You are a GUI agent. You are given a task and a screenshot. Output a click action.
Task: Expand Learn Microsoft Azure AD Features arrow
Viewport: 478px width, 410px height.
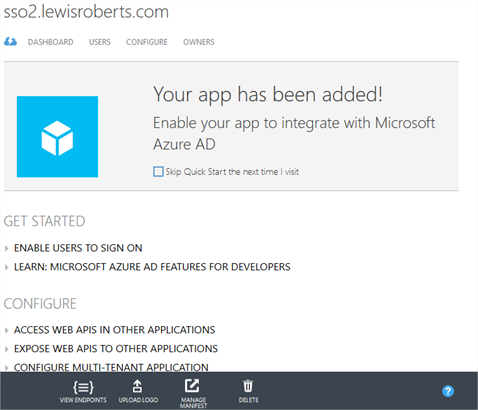[6, 267]
